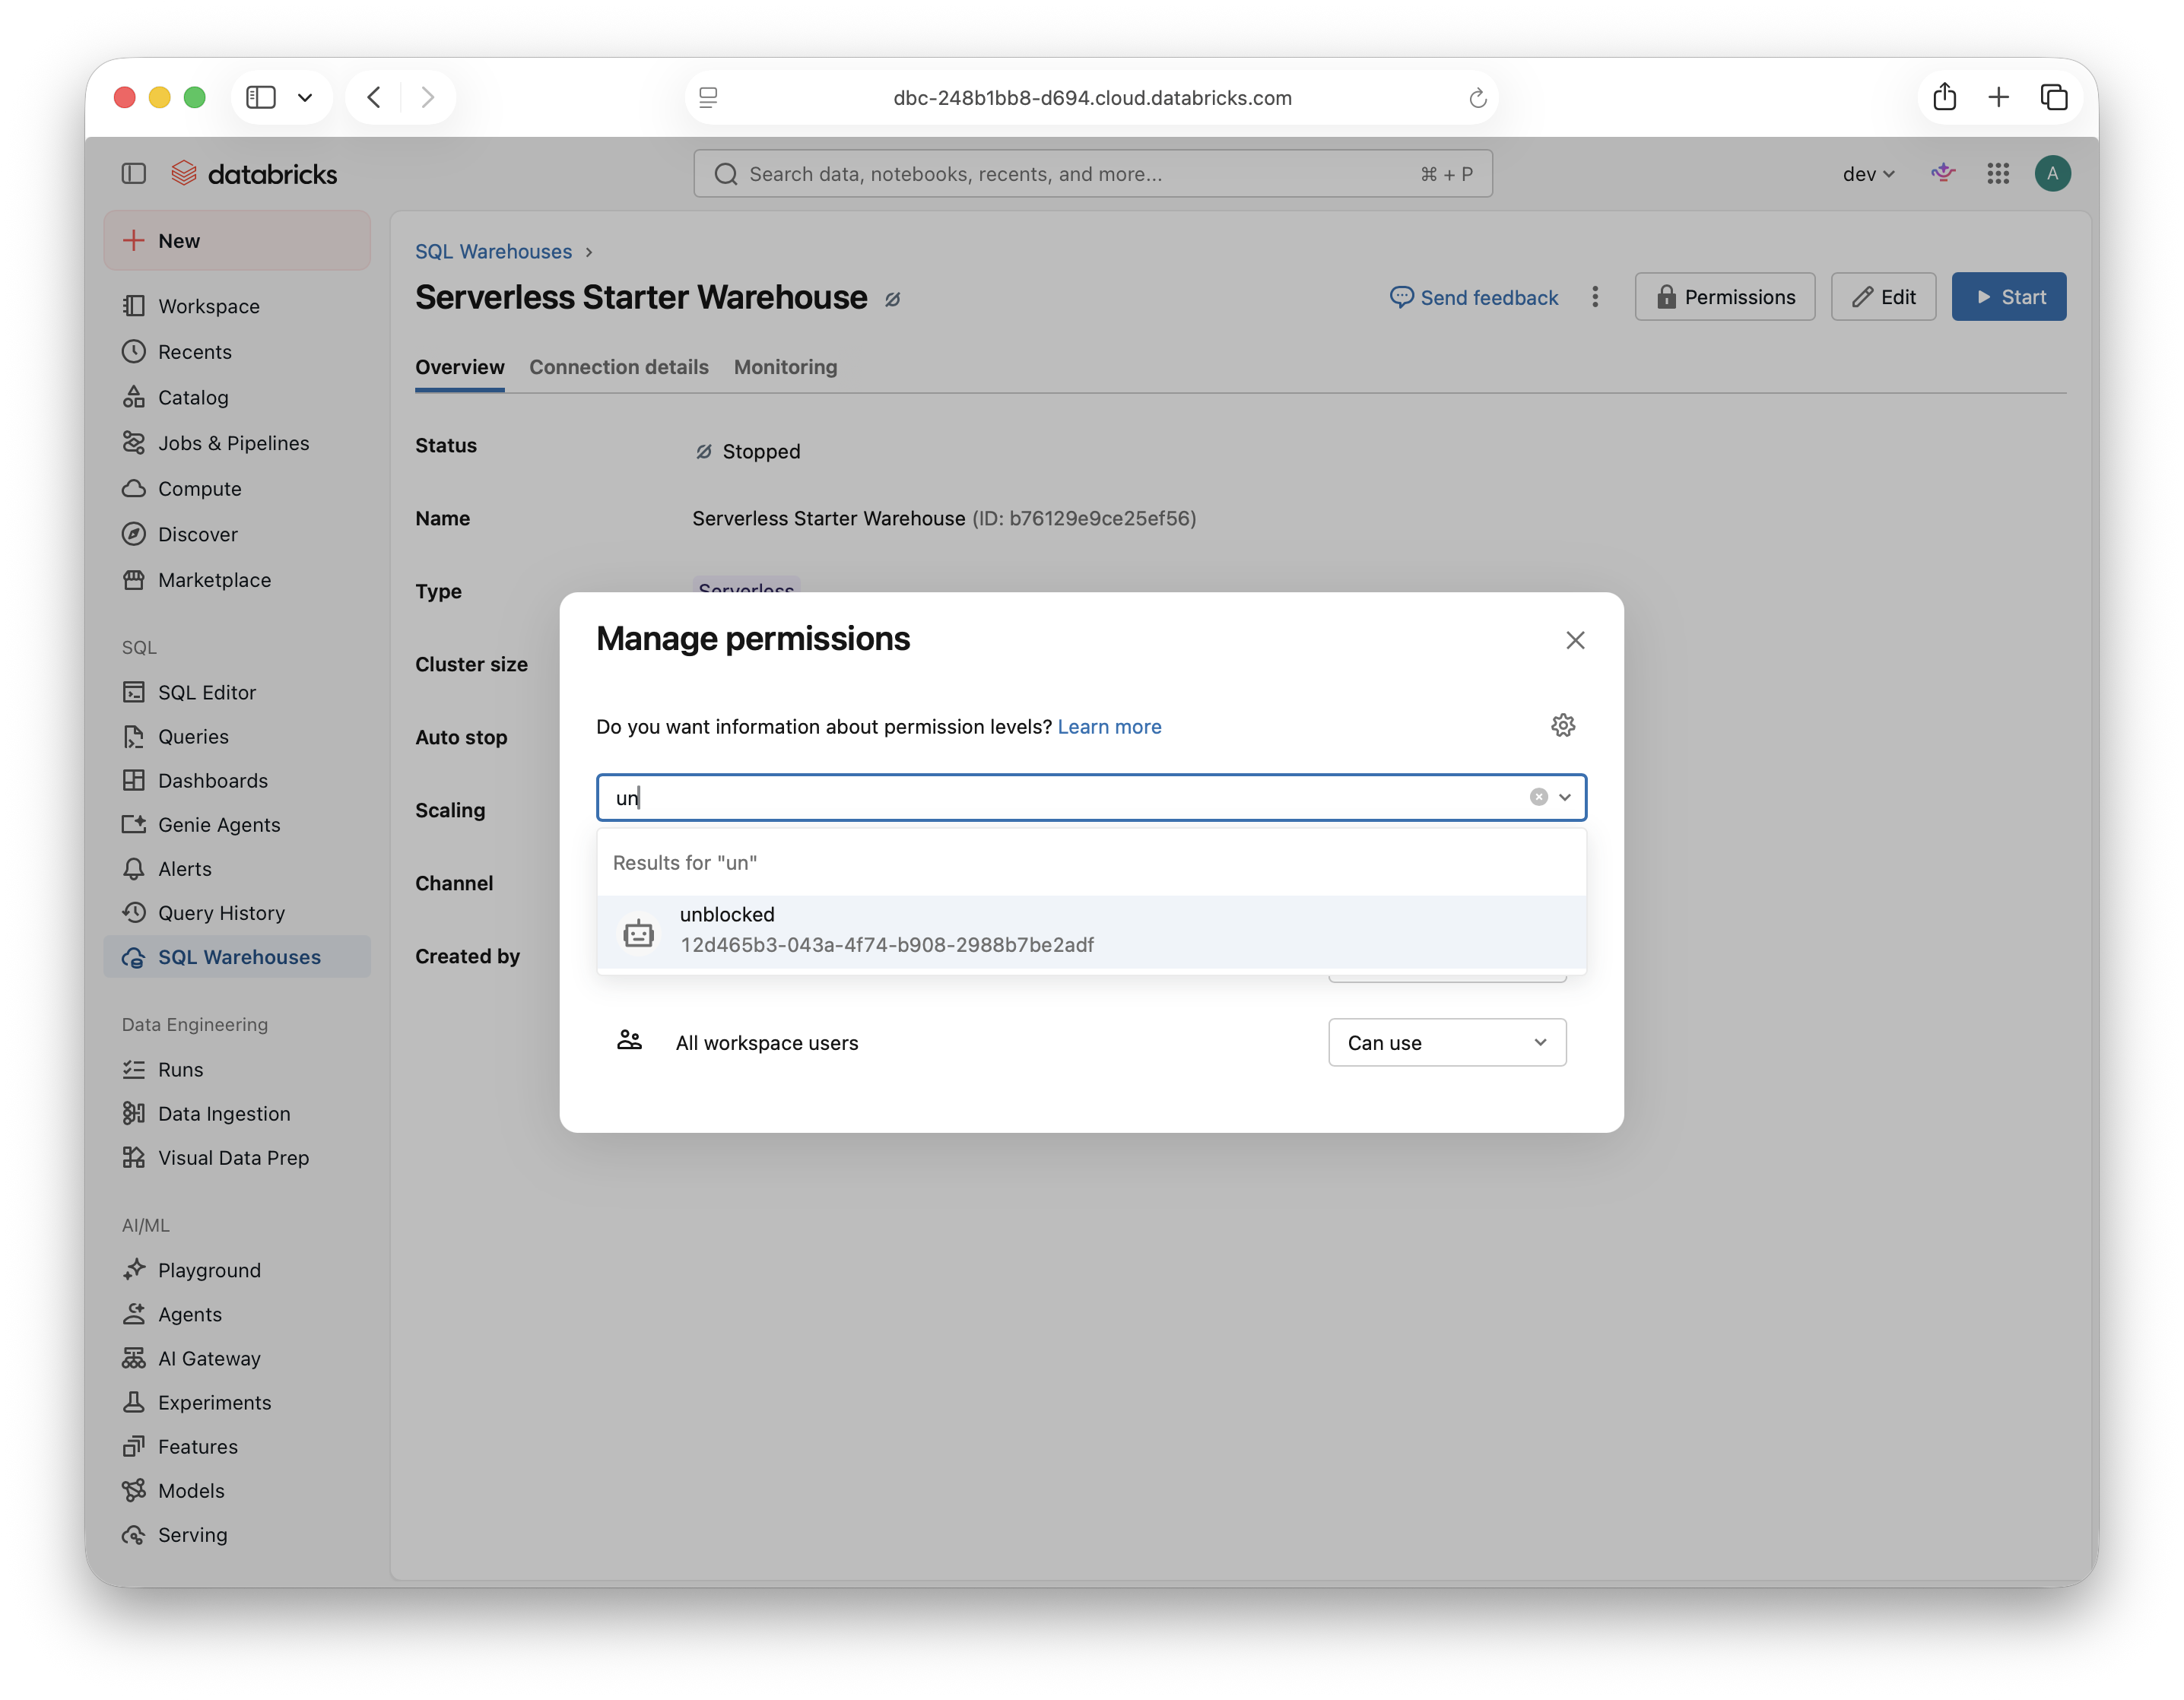The height and width of the screenshot is (1700, 2184).
Task: Switch to the Monitoring tab
Action: (x=785, y=367)
